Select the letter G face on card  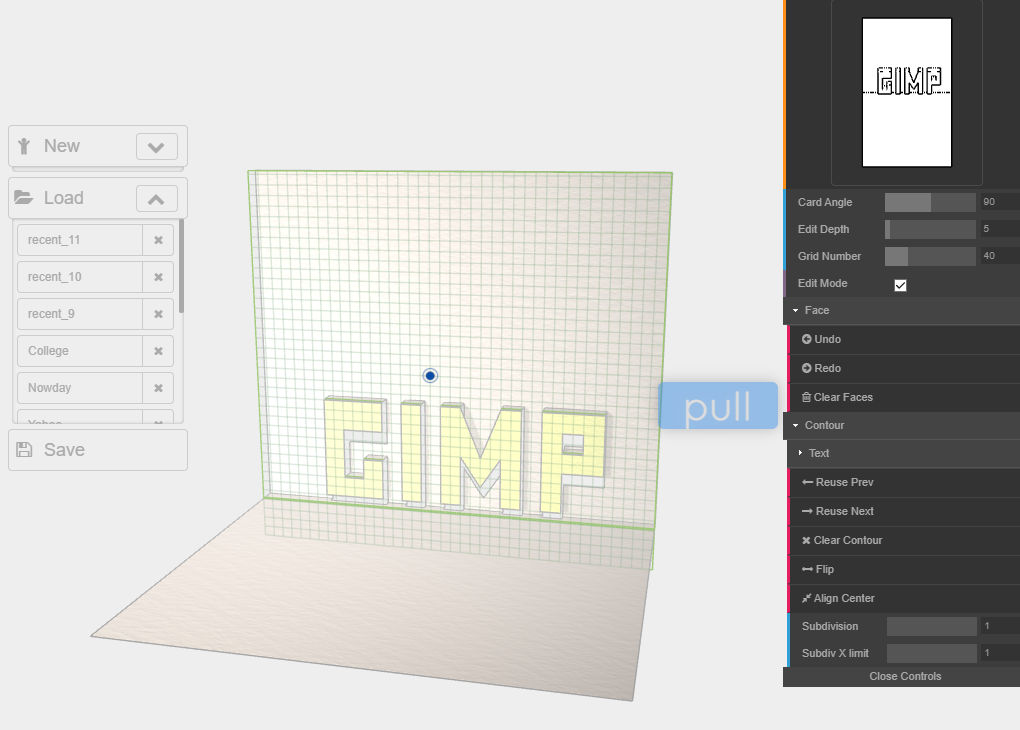[x=336, y=449]
